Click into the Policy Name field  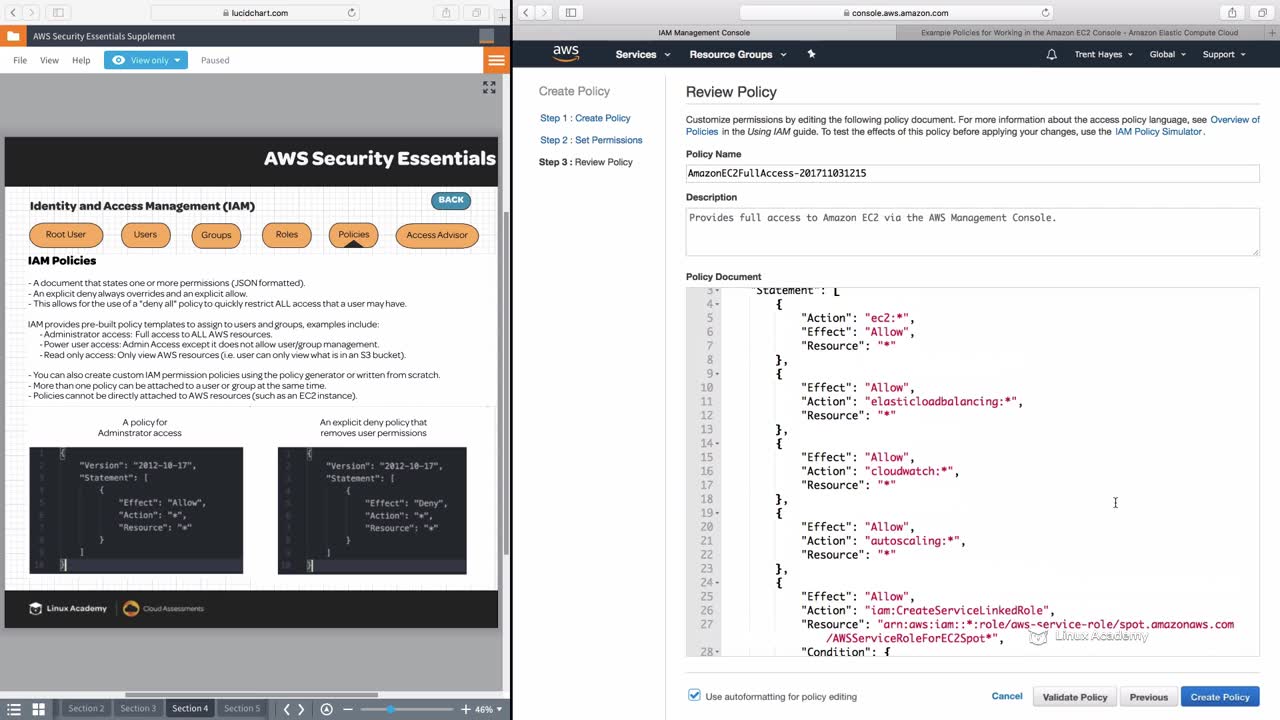click(x=971, y=173)
